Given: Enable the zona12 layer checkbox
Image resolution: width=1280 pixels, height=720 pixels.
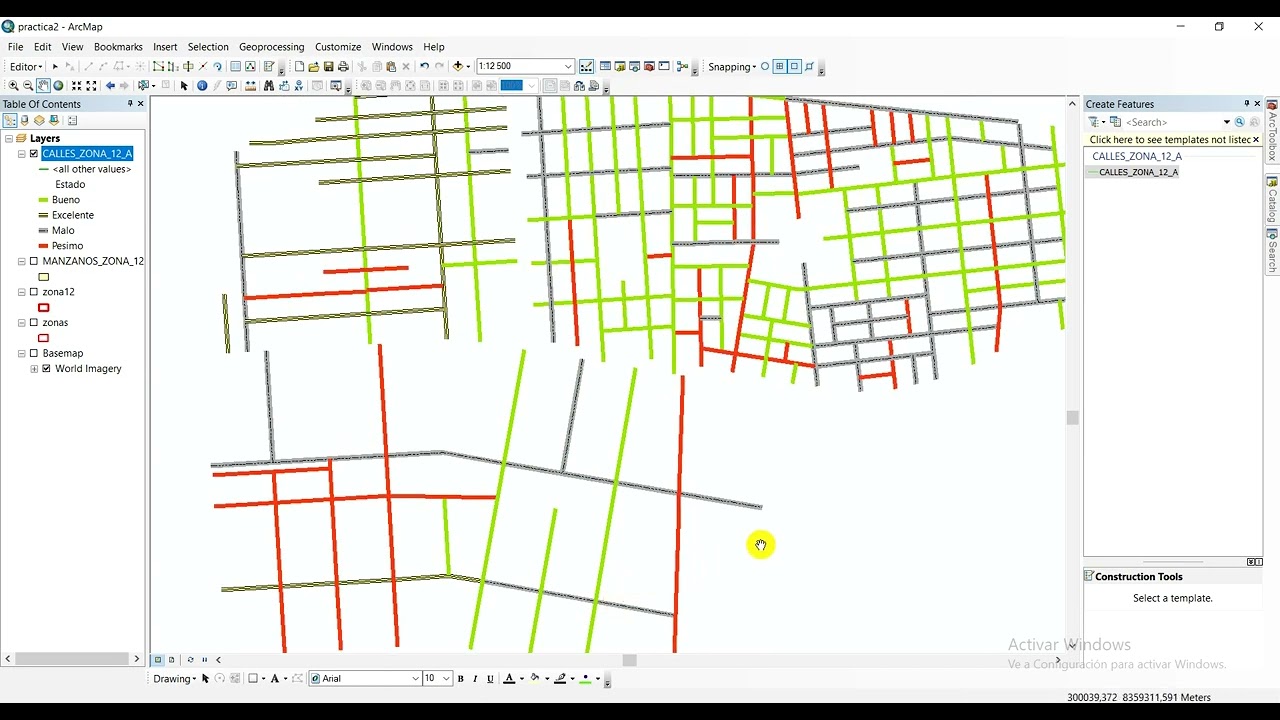Looking at the screenshot, I should [34, 292].
